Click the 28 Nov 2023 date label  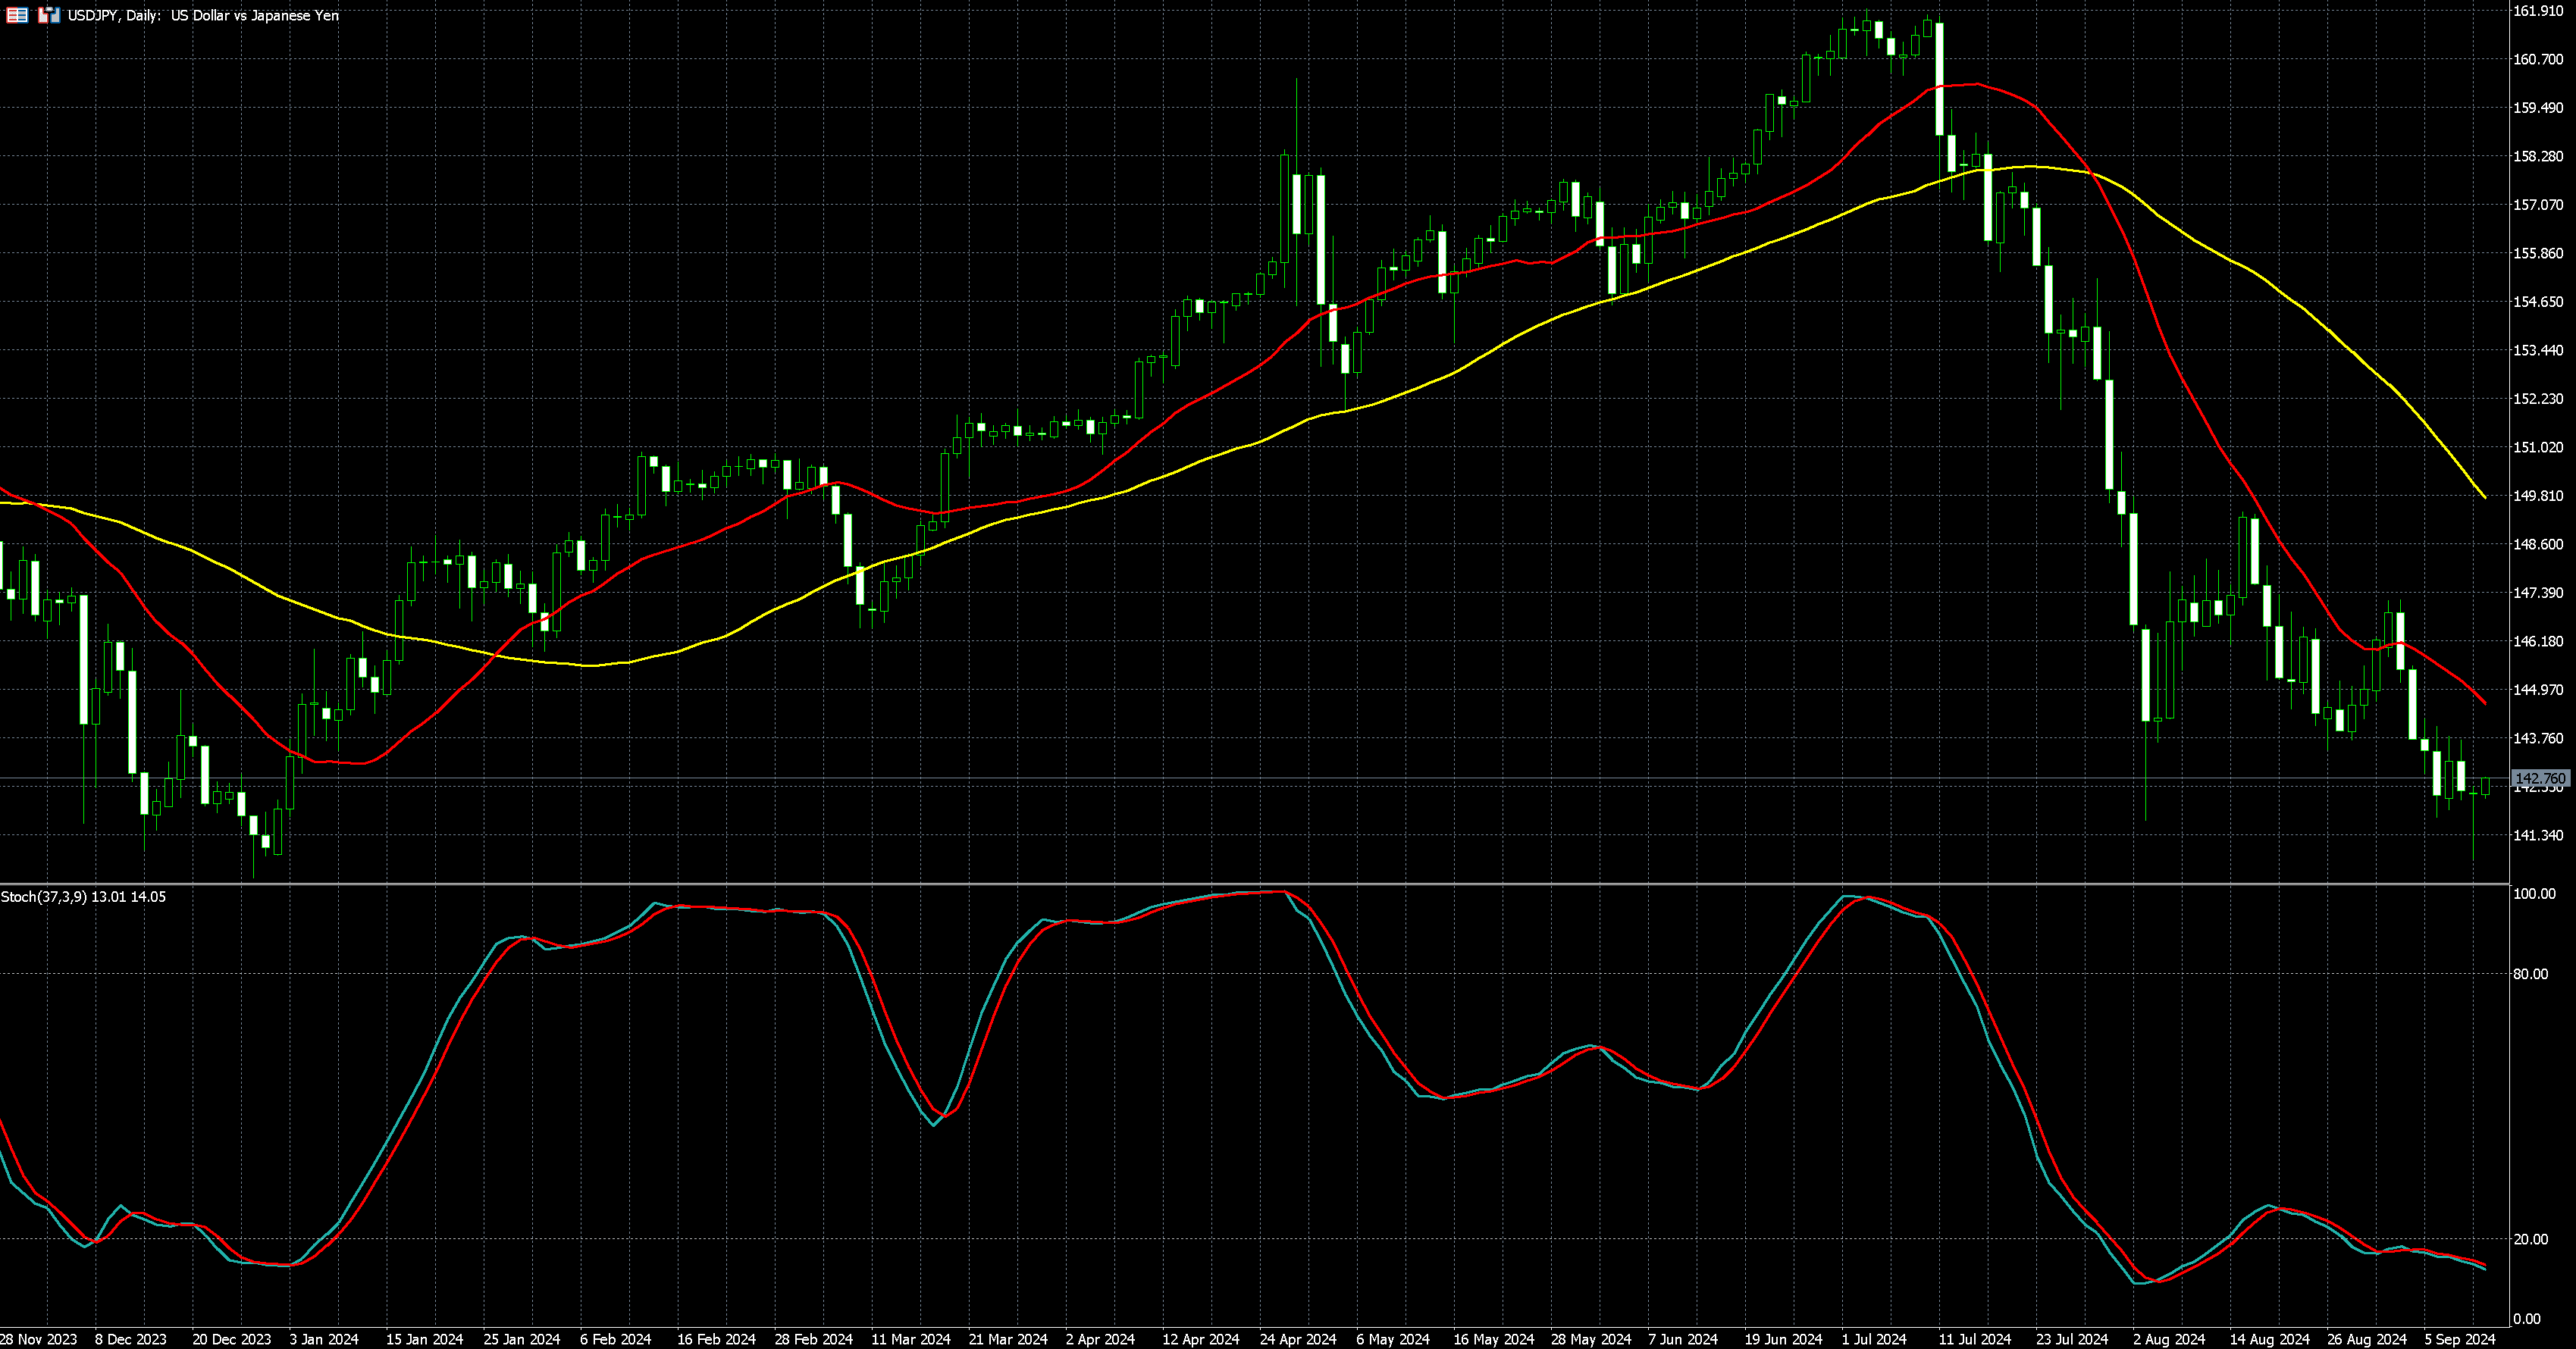pyautogui.click(x=38, y=1339)
